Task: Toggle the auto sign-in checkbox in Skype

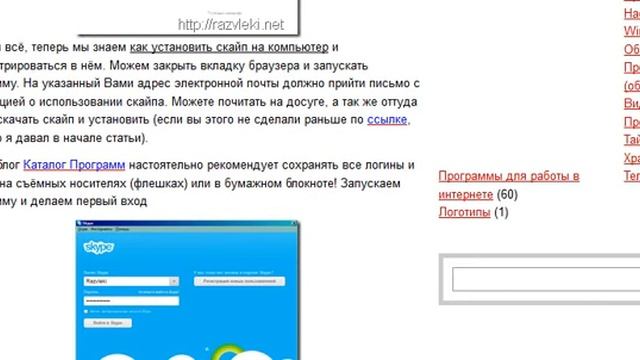Action: click(86, 311)
